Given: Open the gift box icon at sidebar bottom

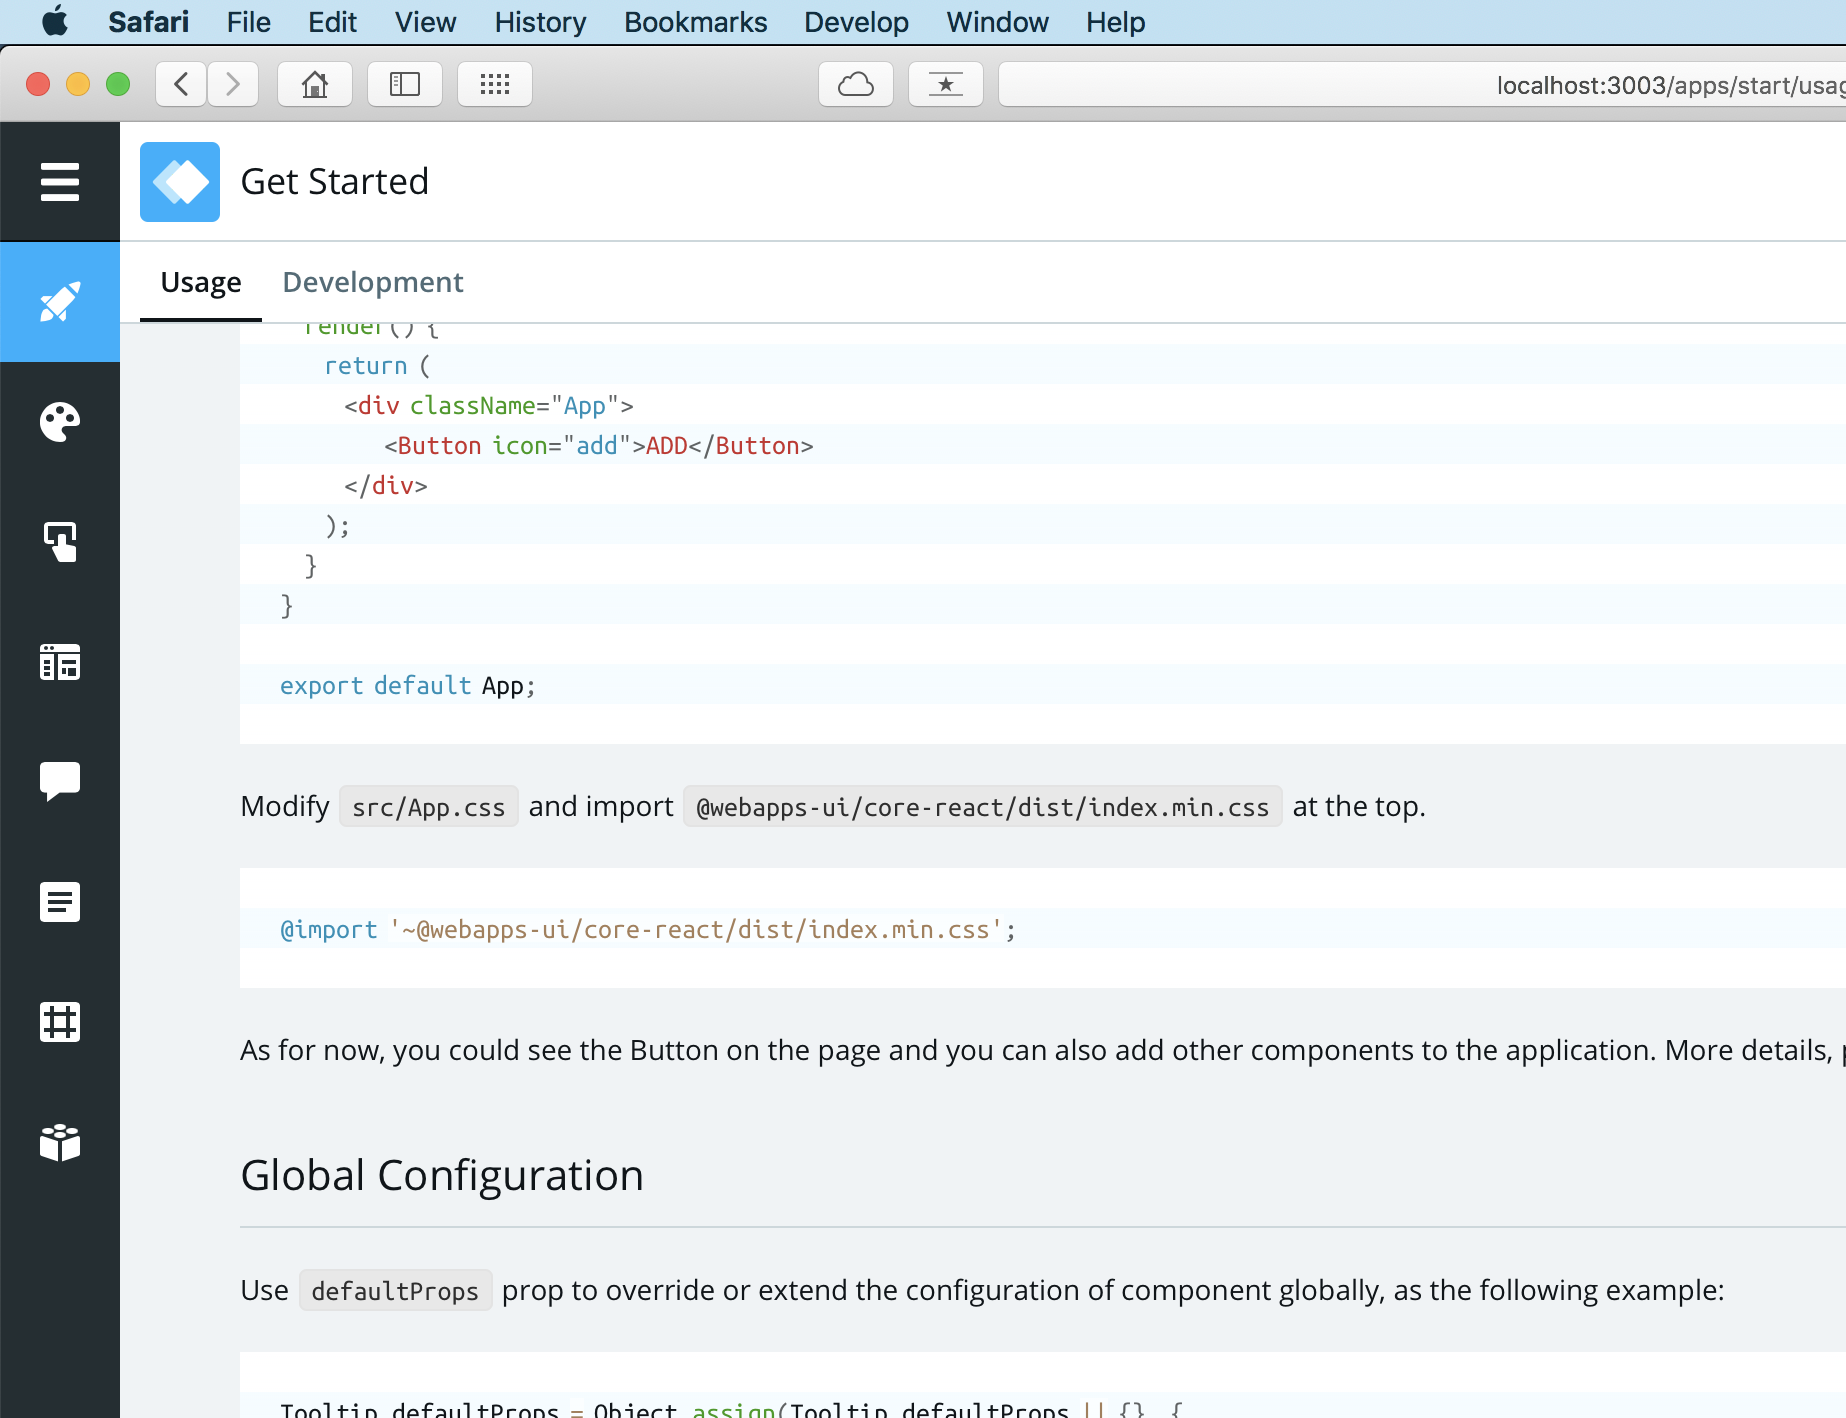Looking at the screenshot, I should click(x=59, y=1143).
